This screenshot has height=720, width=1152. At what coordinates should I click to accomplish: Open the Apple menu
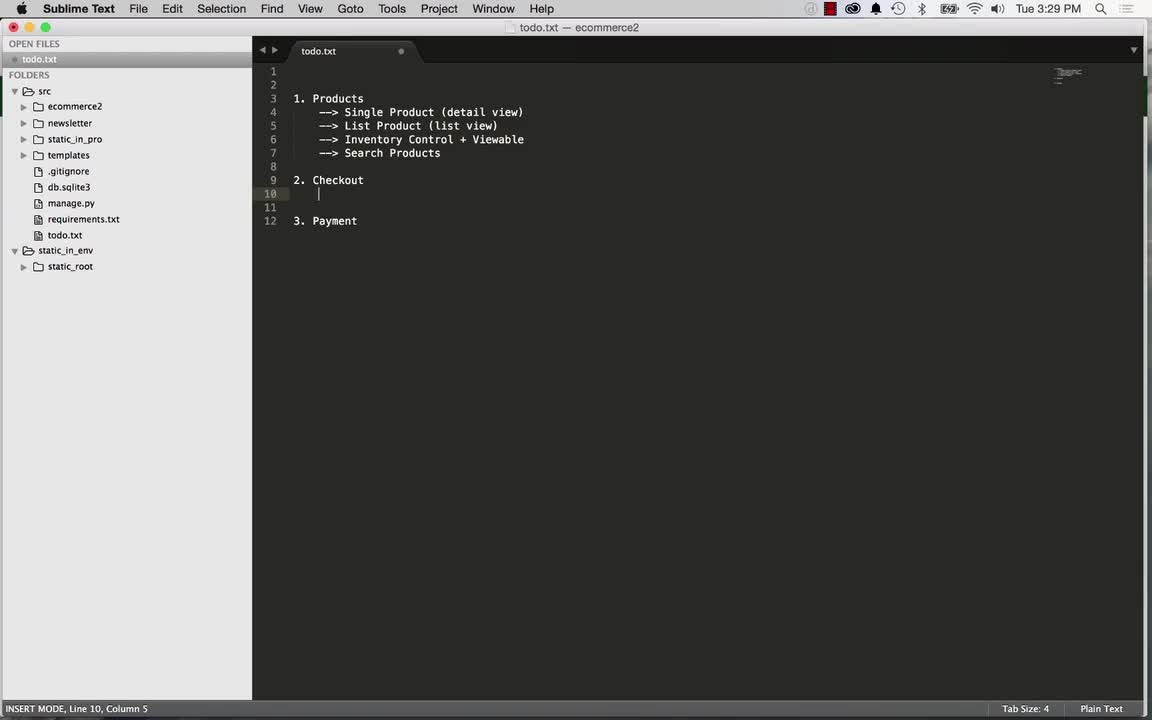21,9
